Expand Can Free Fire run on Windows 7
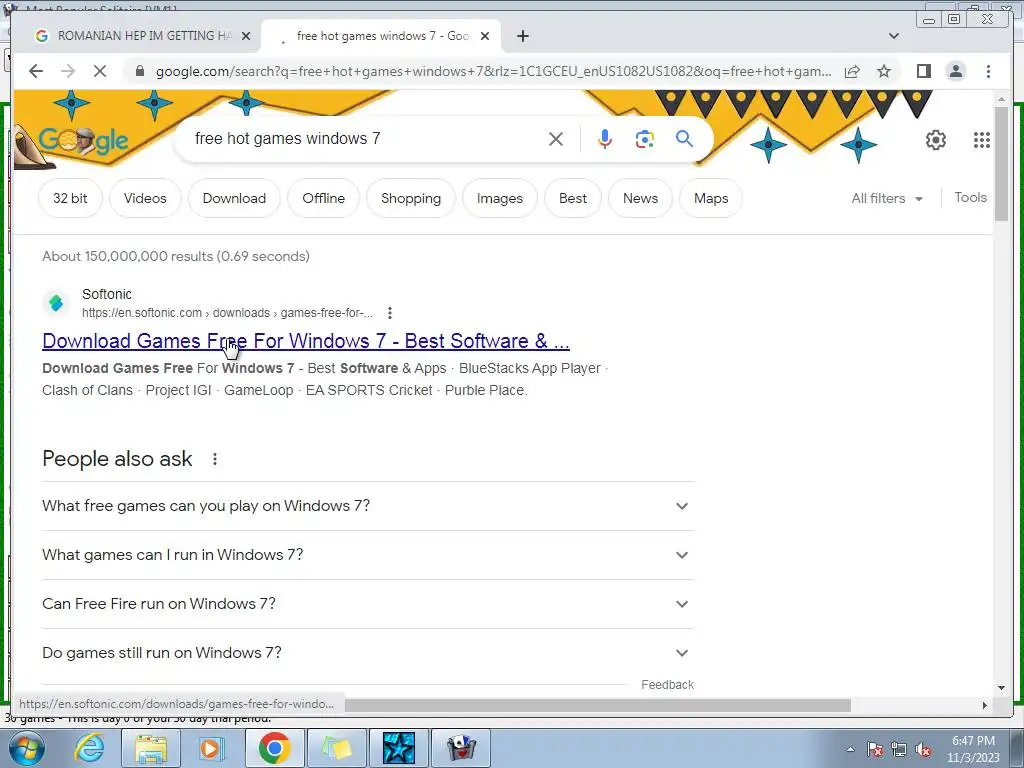 [367, 604]
